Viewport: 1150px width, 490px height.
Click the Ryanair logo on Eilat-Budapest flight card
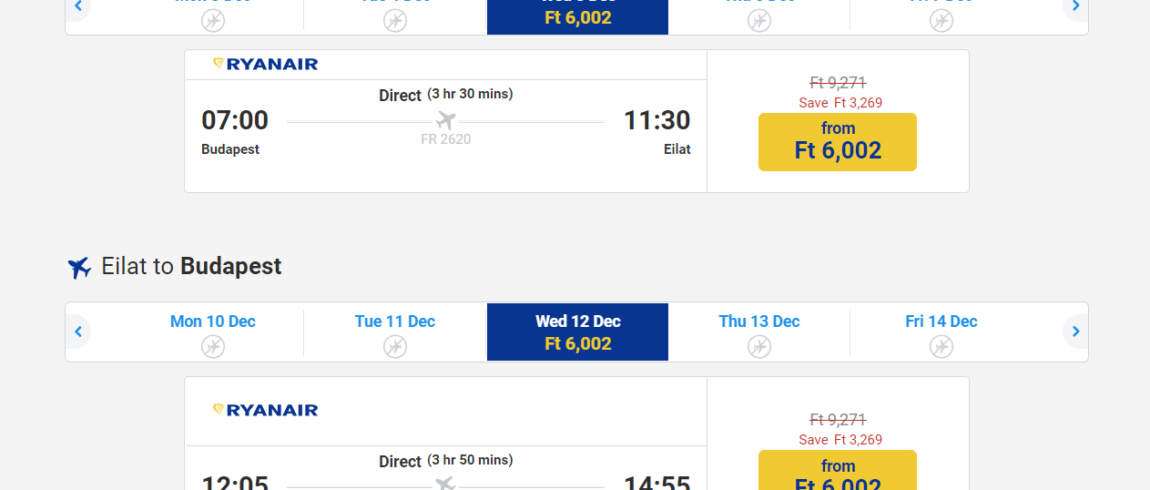pyautogui.click(x=265, y=410)
